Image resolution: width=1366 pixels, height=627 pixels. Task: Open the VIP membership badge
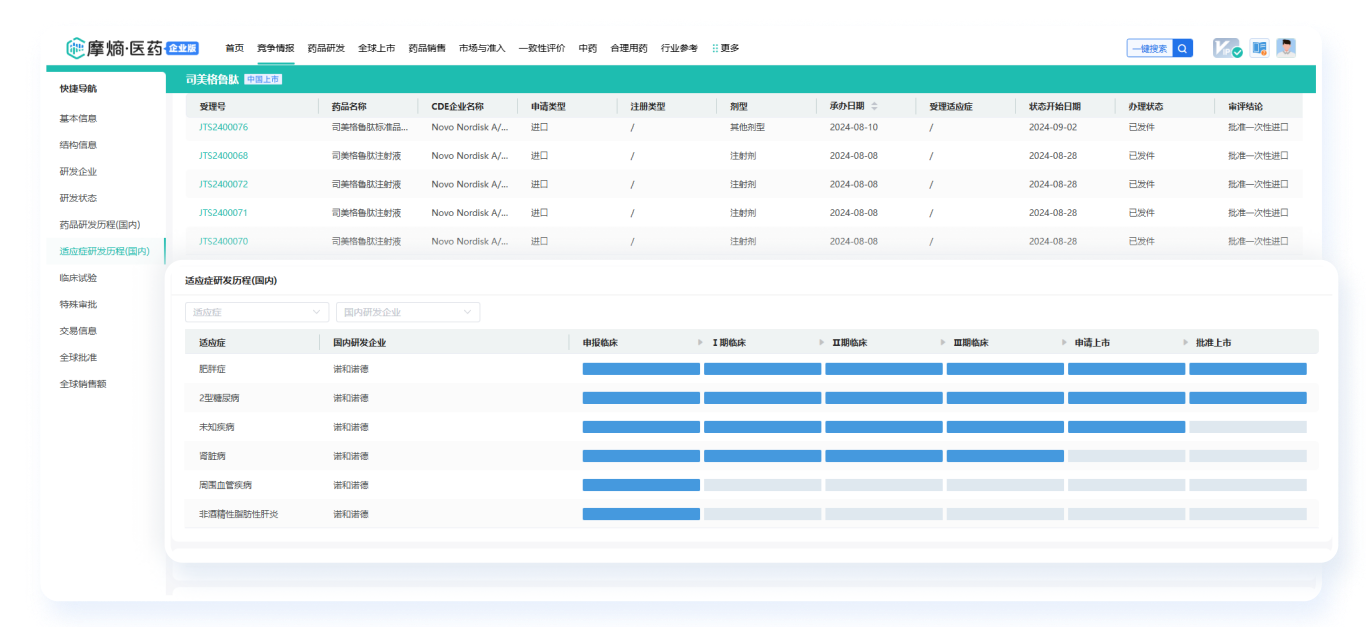(x=1227, y=48)
